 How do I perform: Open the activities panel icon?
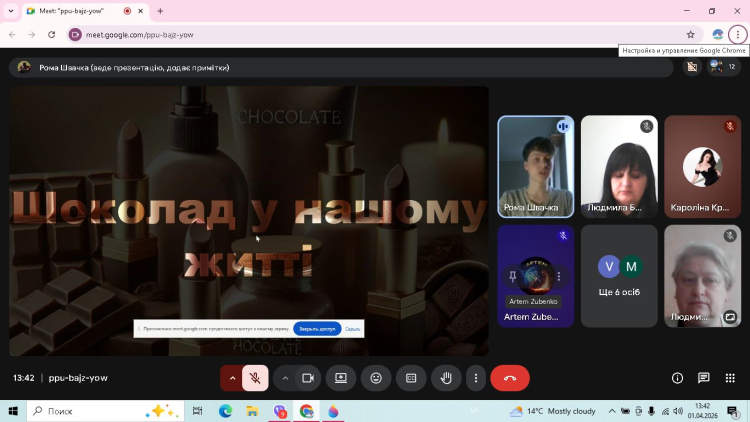click(x=729, y=378)
